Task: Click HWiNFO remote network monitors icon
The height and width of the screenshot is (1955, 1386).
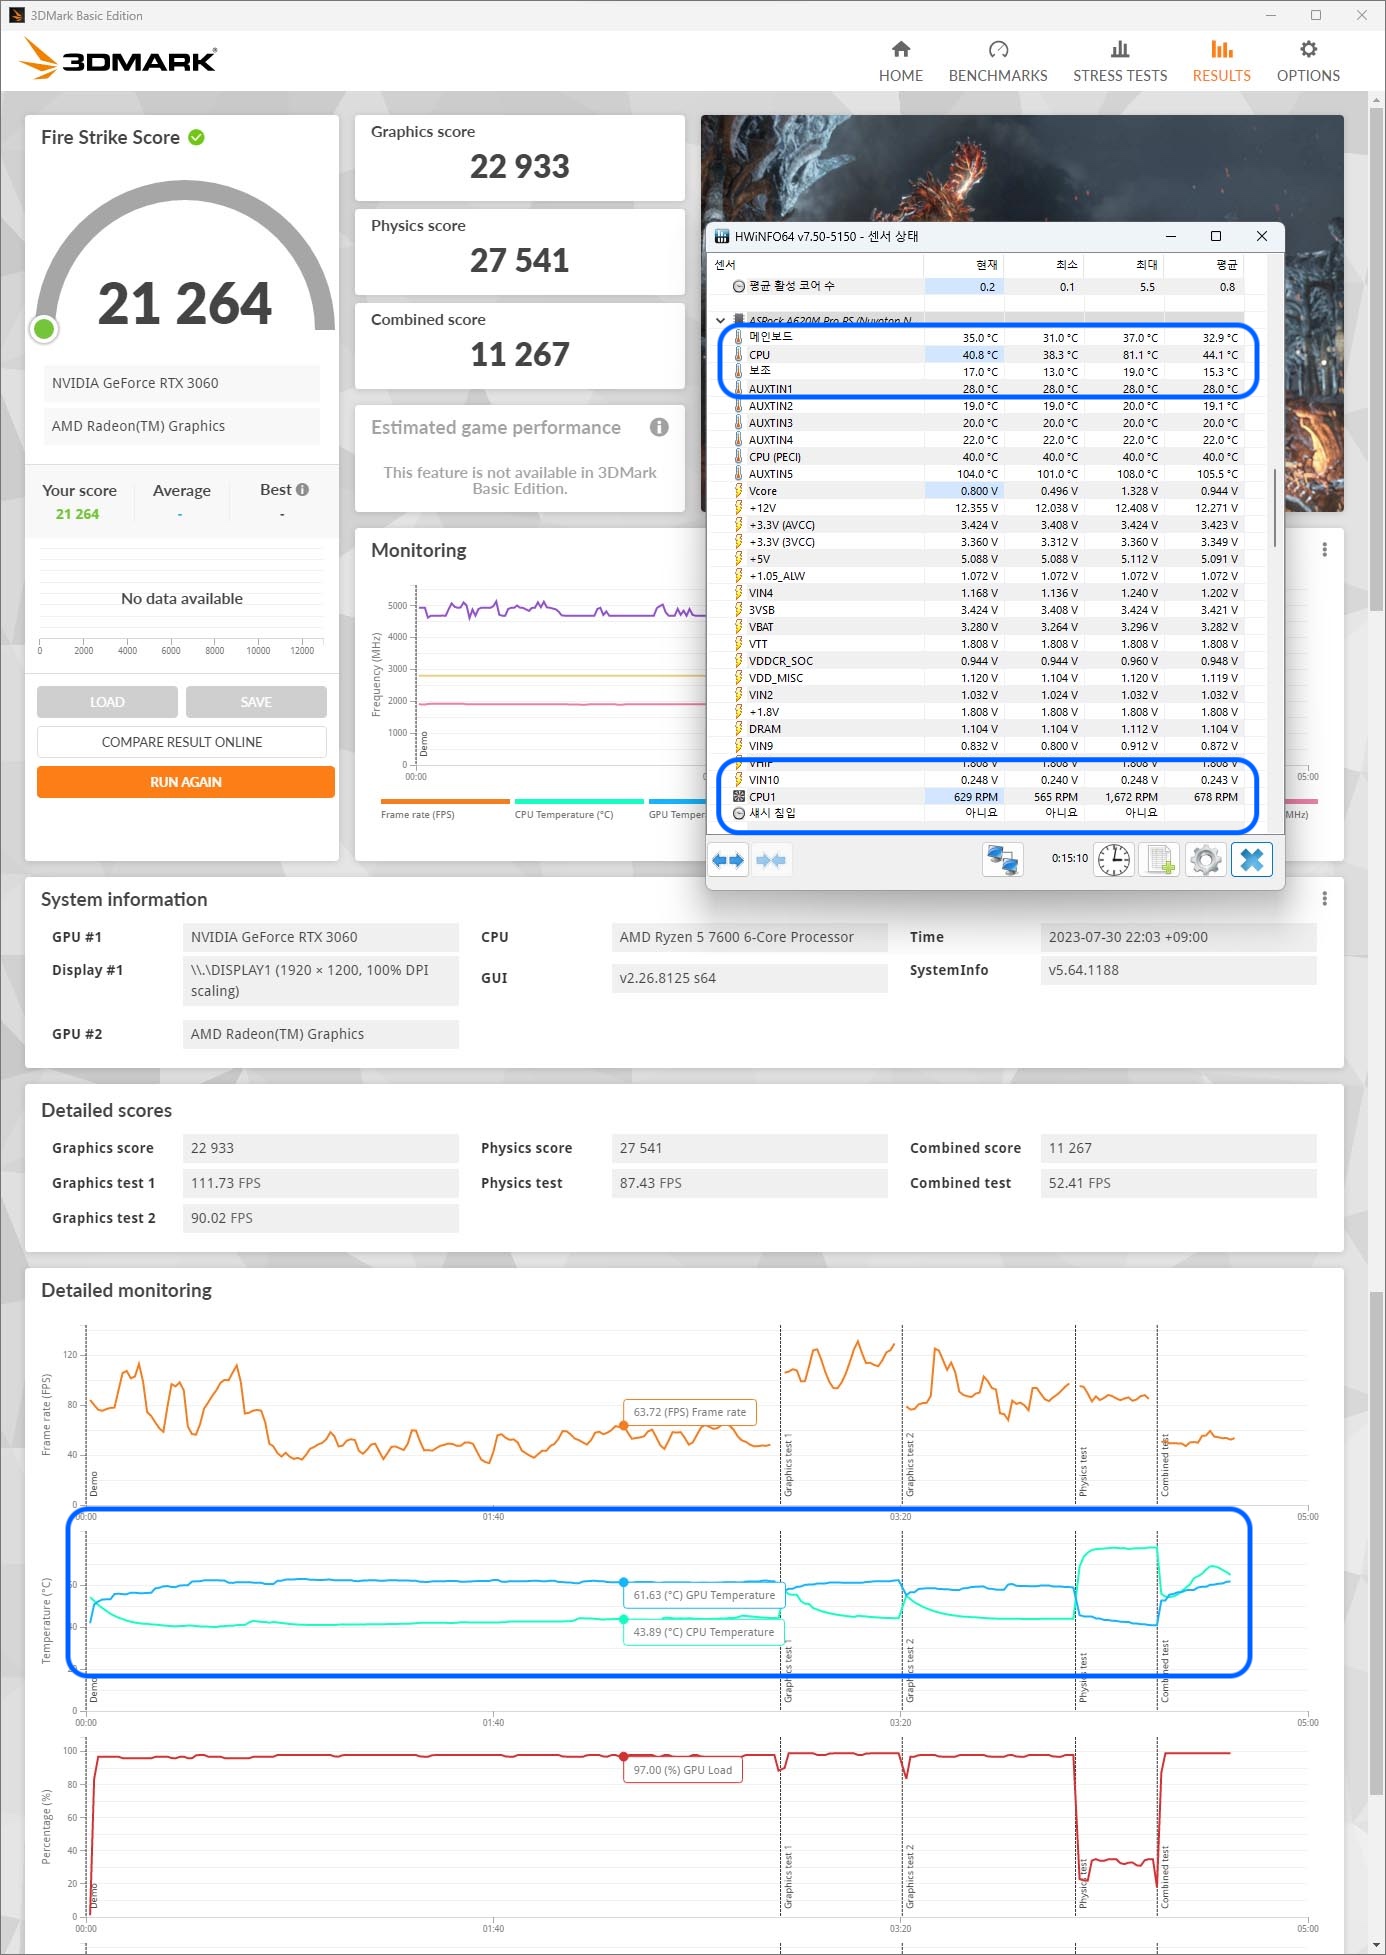Action: (x=1002, y=860)
